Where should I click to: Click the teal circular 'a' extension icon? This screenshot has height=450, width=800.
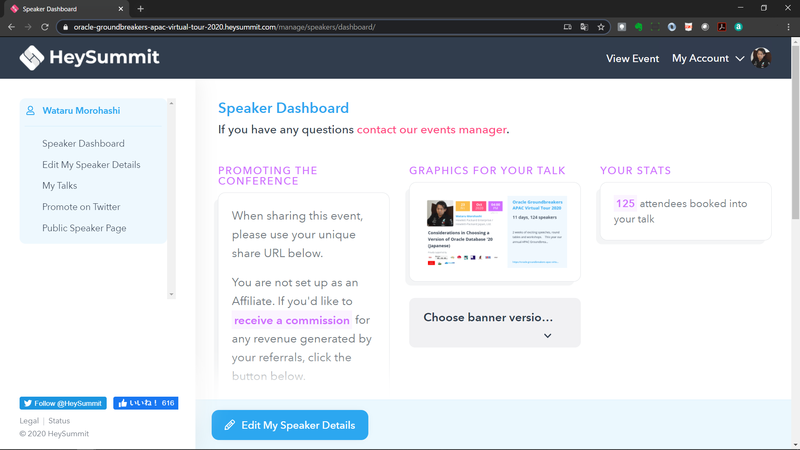738,27
